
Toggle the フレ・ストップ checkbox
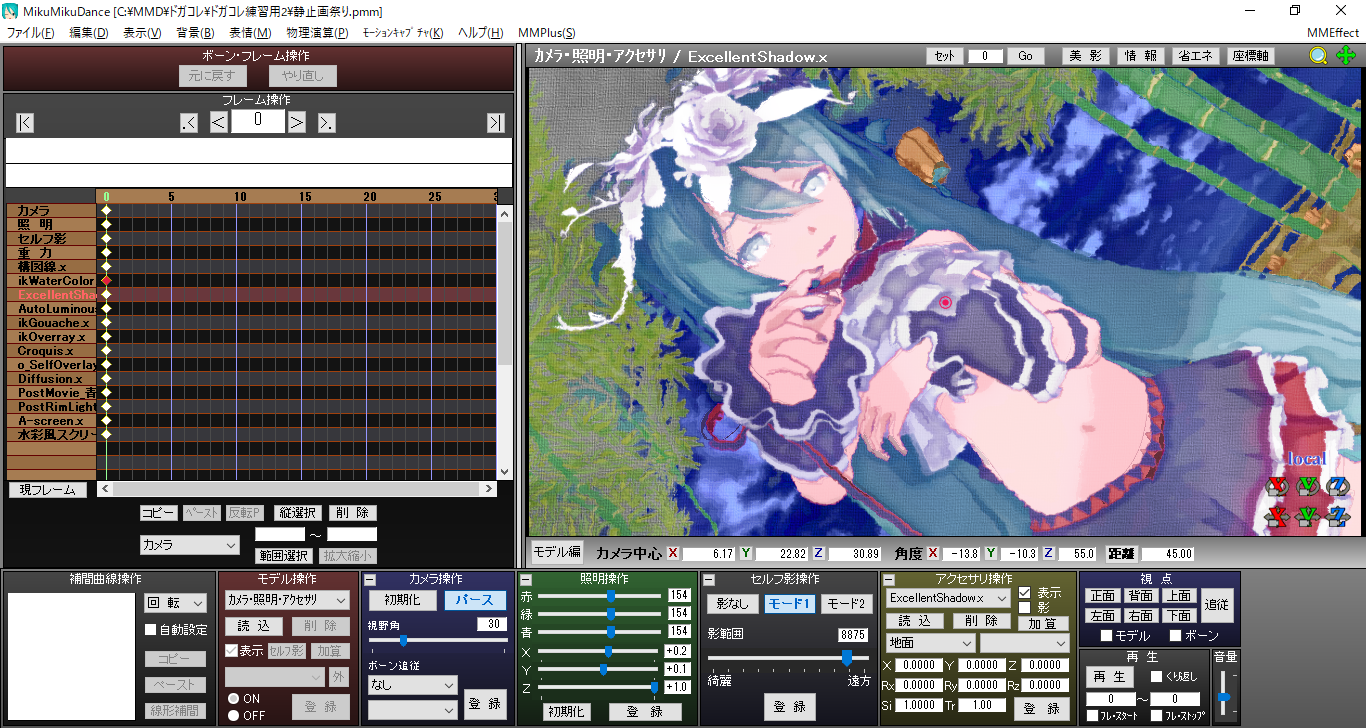point(1156,715)
